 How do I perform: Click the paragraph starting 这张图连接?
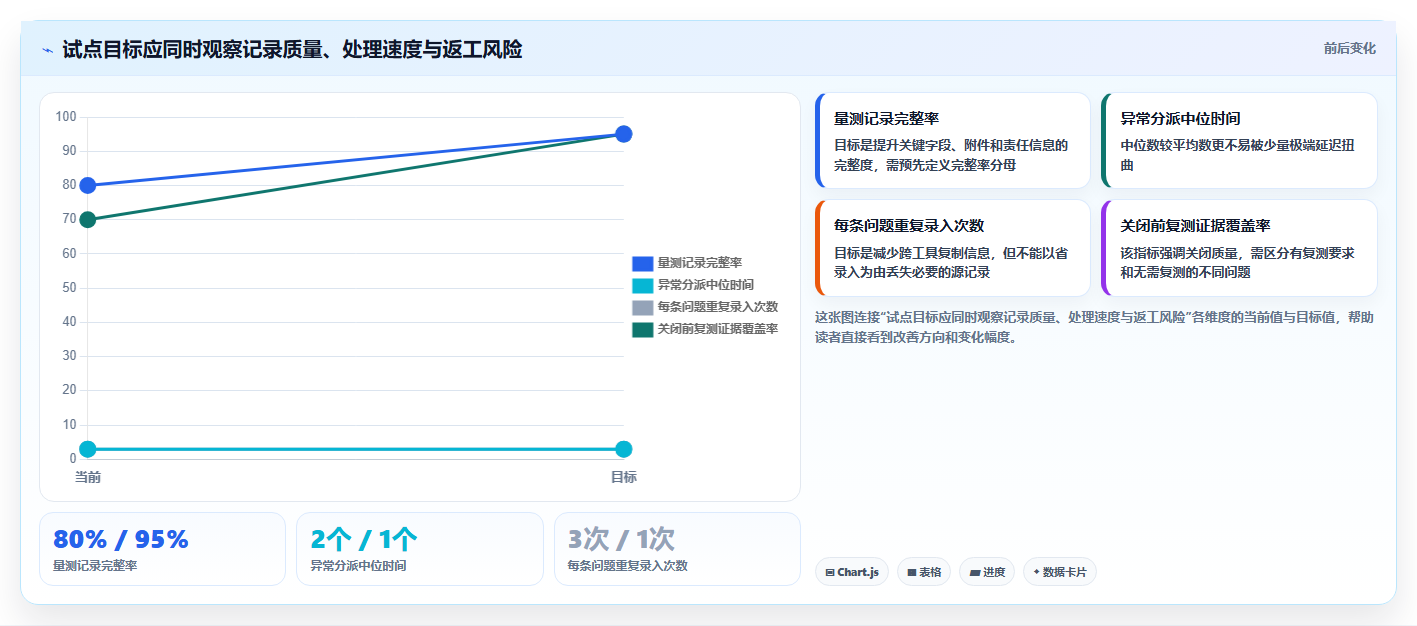pyautogui.click(x=1094, y=327)
